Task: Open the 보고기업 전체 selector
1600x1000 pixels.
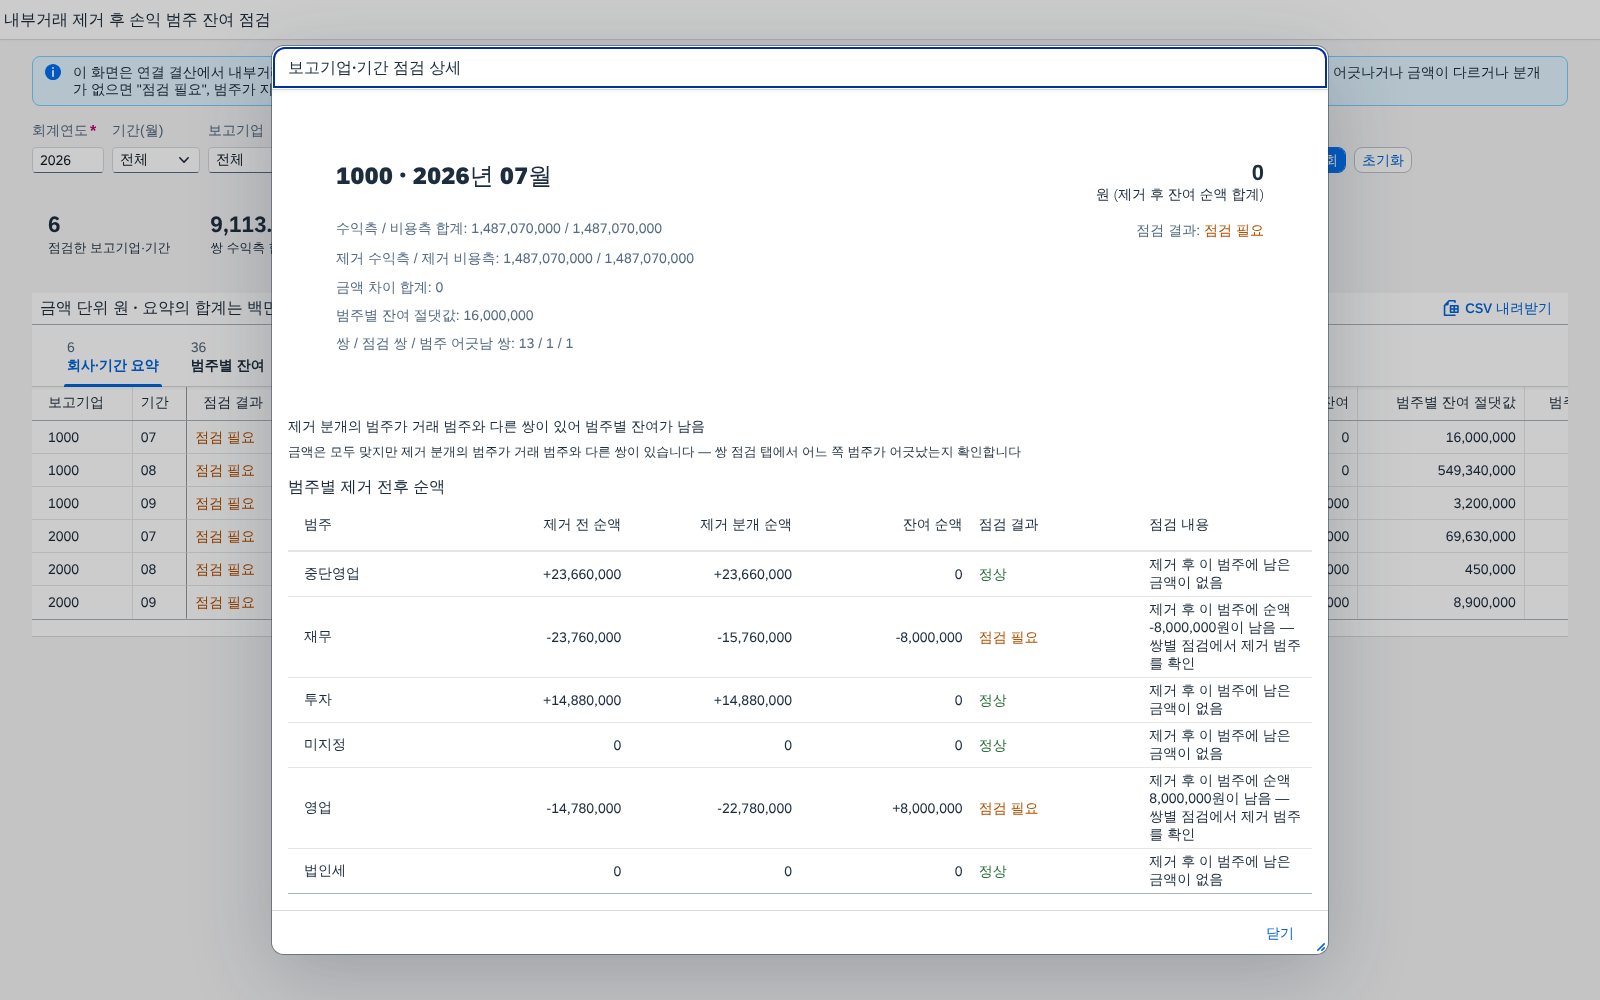Action: [240, 160]
